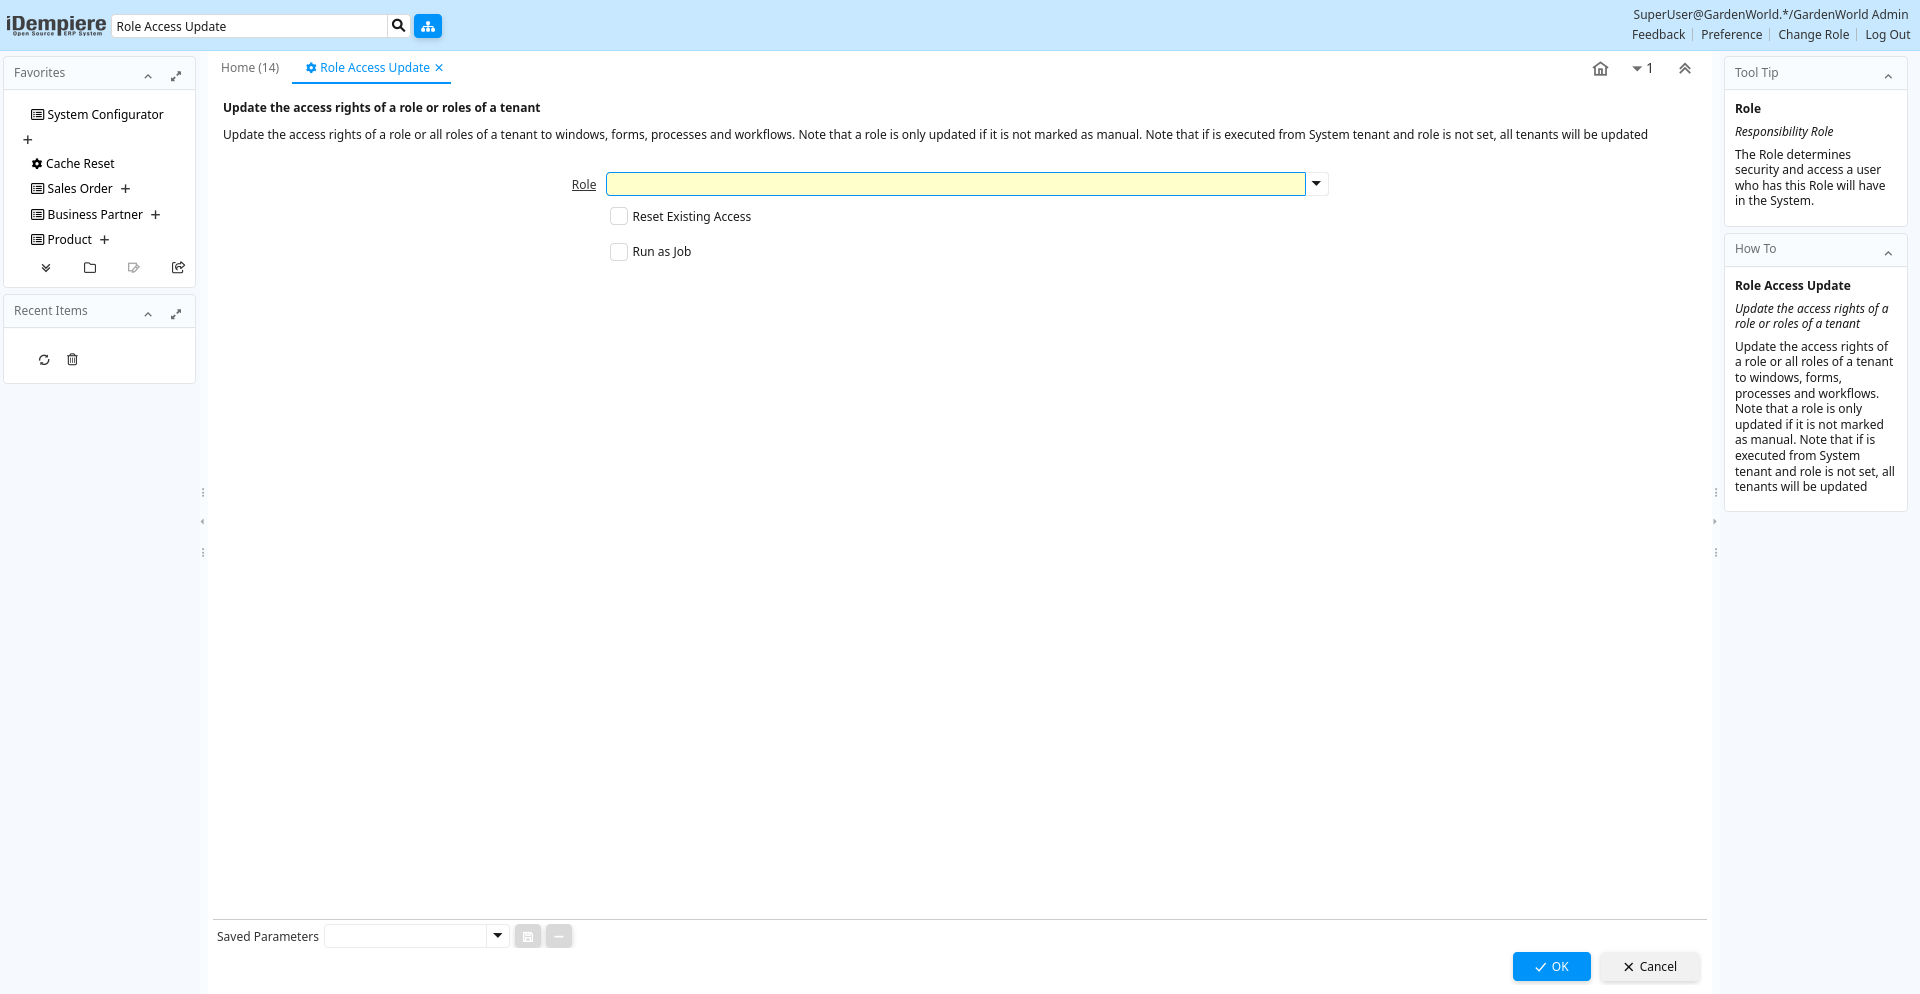Viewport: 1920px width, 994px height.
Task: Click the search magnifier icon
Action: pos(398,26)
